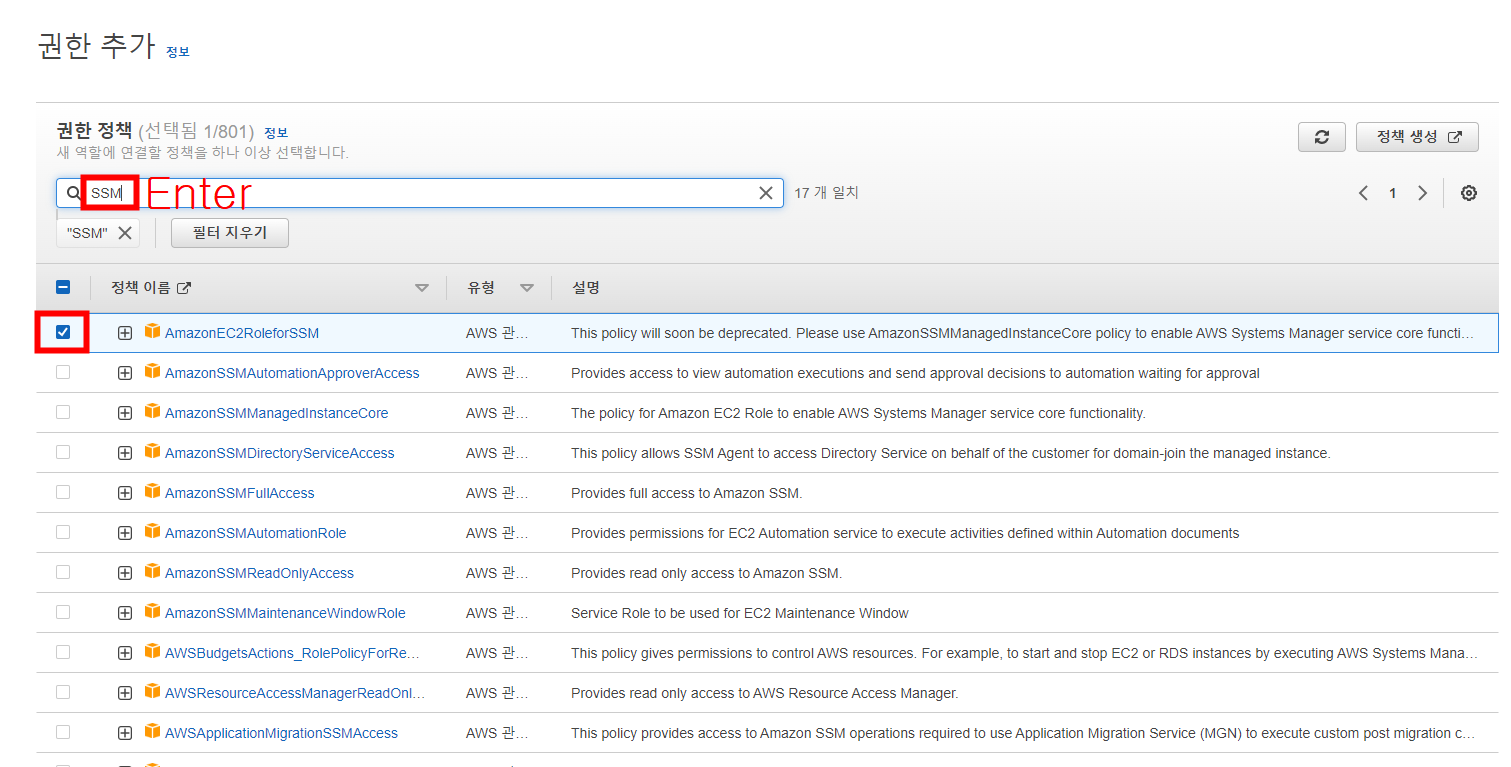Open AmazonSSMReadOnlyAccess policy link
This screenshot has width=1511, height=767.
point(260,573)
